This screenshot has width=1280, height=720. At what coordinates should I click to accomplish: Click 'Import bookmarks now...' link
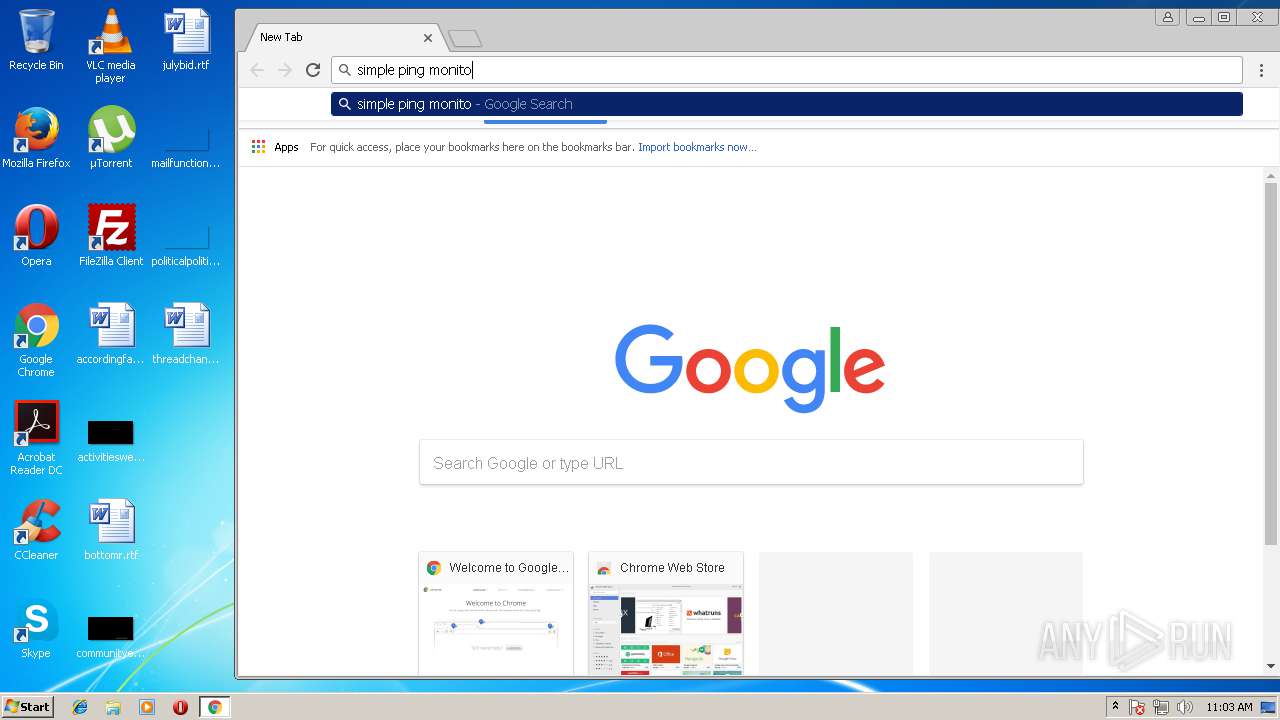coord(697,147)
